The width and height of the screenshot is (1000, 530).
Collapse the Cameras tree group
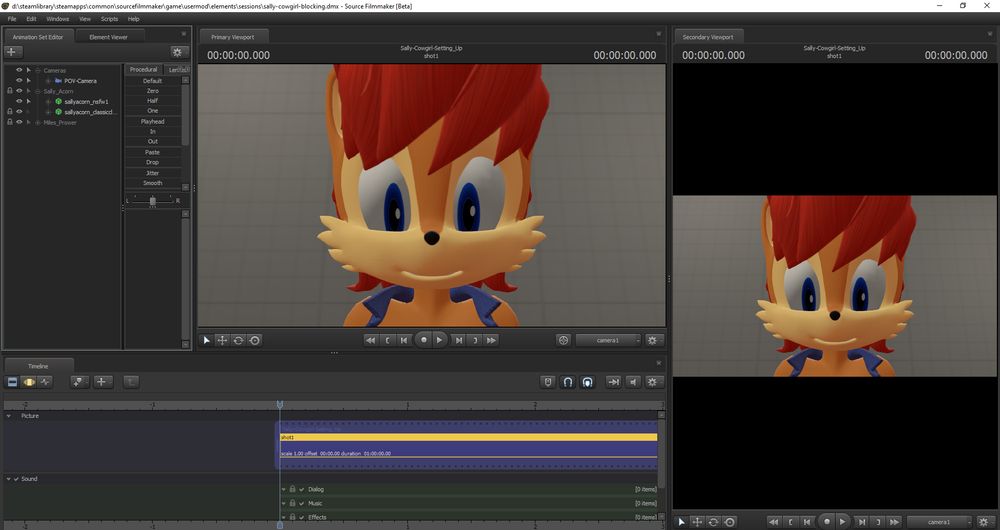(x=38, y=70)
